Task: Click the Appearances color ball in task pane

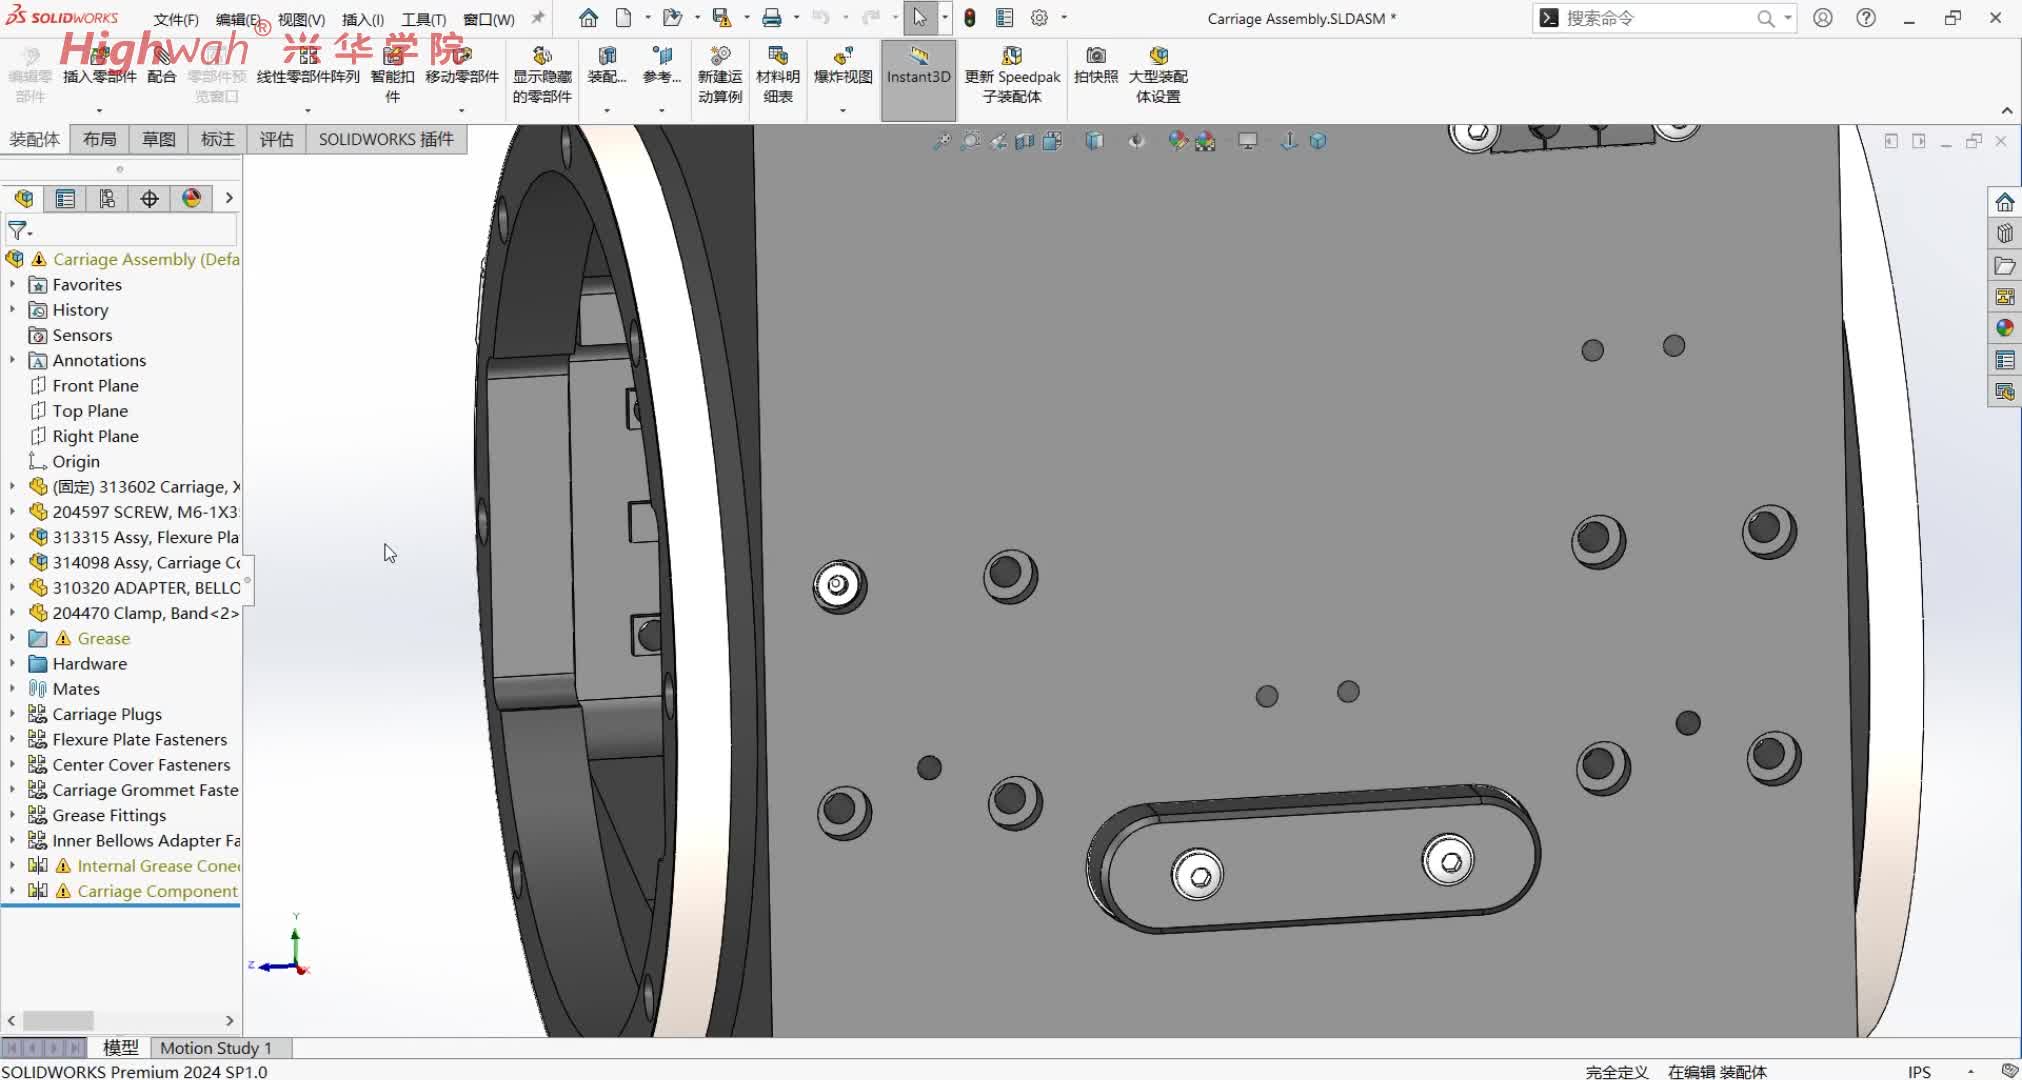Action: (2004, 328)
